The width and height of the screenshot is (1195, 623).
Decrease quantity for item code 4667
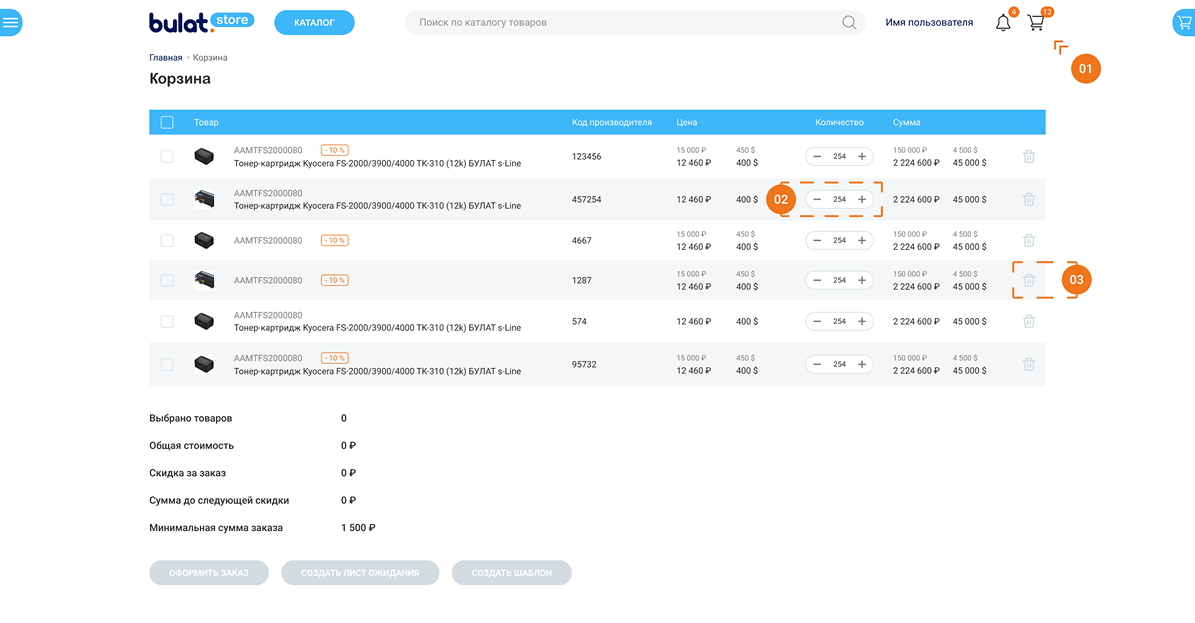(817, 241)
